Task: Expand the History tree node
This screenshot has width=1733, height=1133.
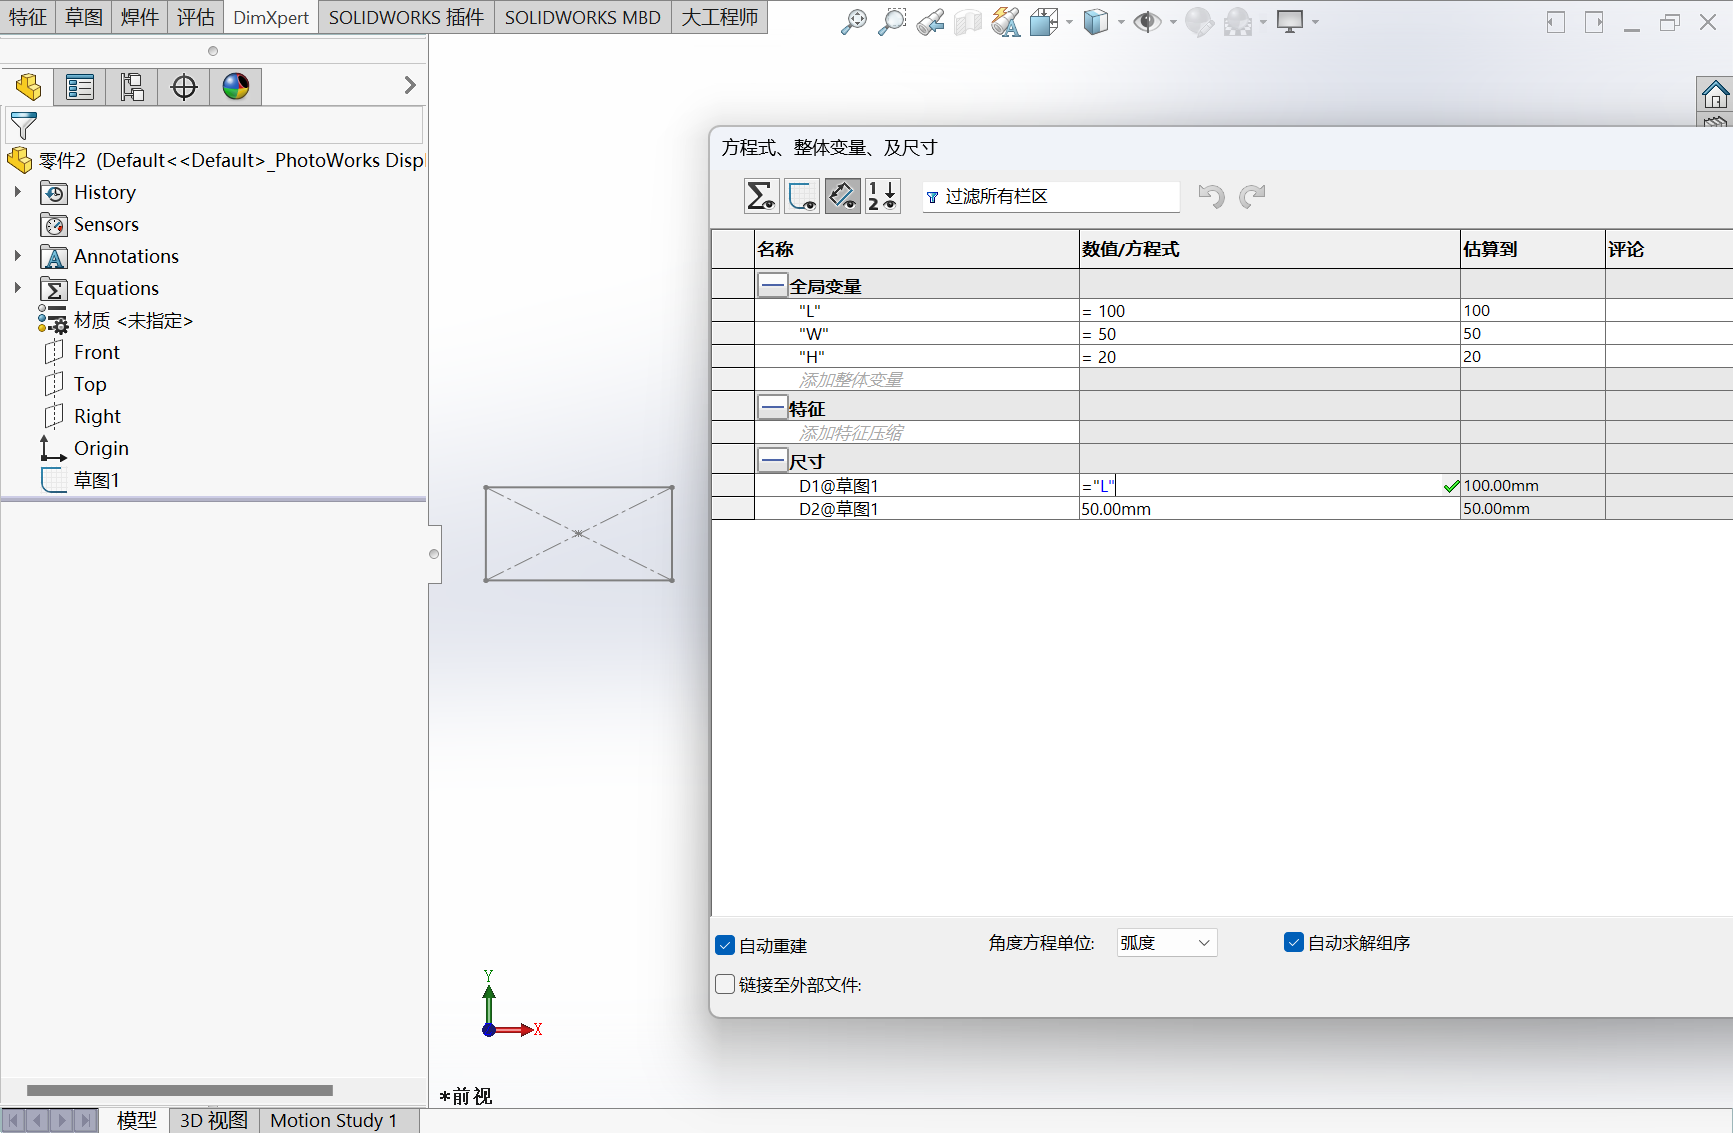Action: (x=18, y=192)
